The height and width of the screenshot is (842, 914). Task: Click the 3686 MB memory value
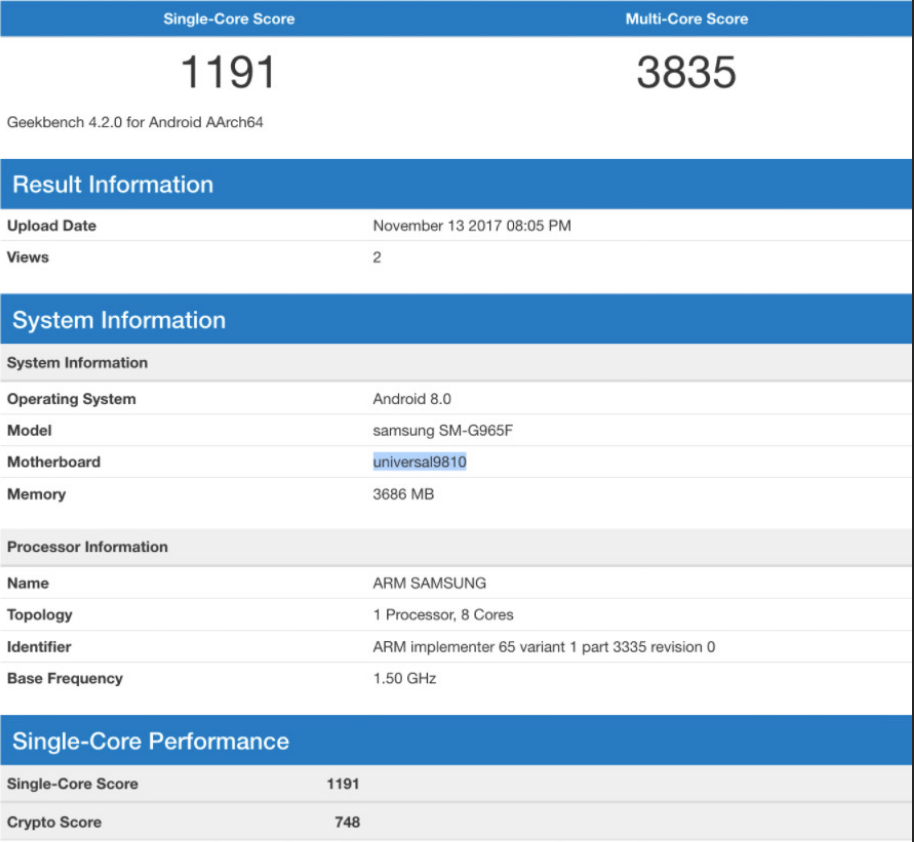coord(403,494)
